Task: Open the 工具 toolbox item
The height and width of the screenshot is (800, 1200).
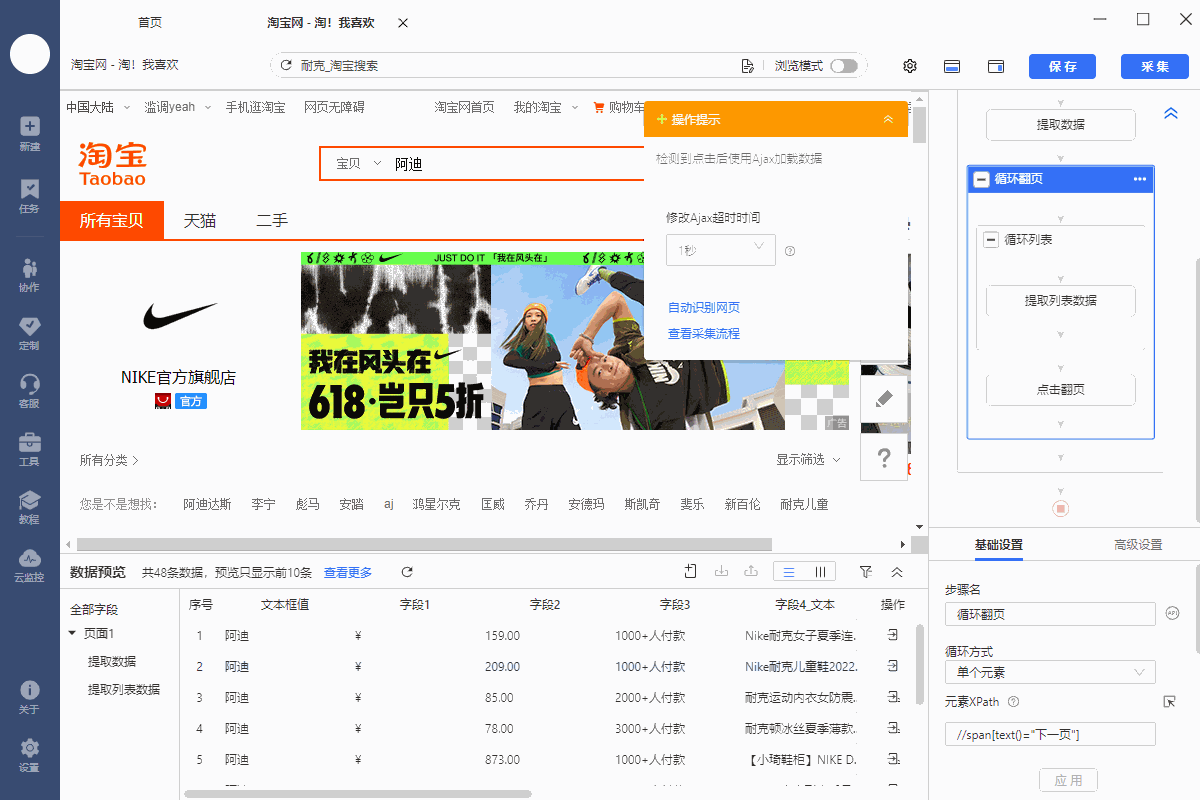Action: tap(29, 448)
